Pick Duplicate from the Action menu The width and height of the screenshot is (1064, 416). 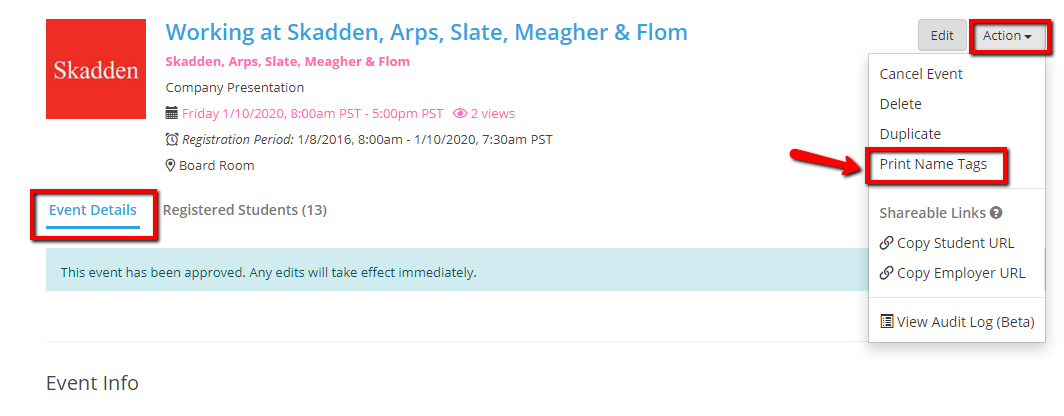pyautogui.click(x=910, y=134)
